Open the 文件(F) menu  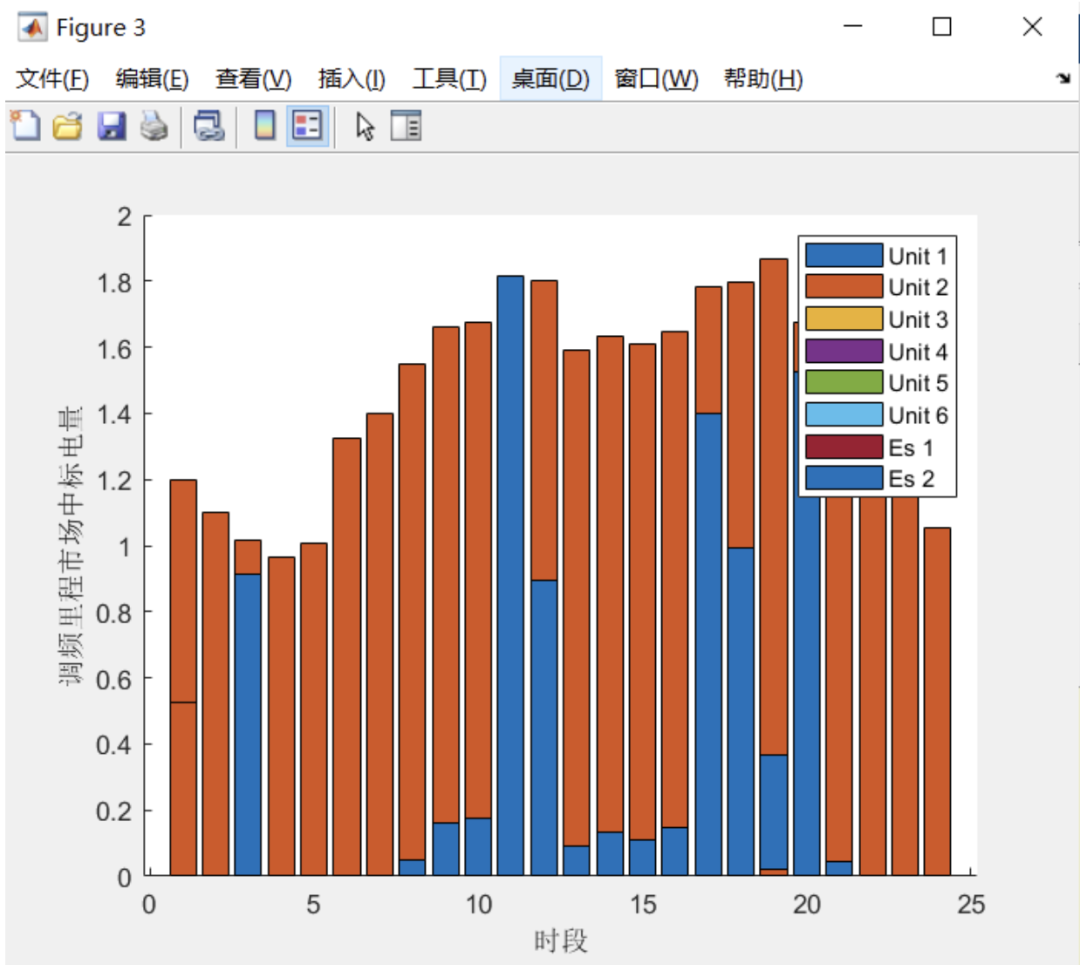52,79
